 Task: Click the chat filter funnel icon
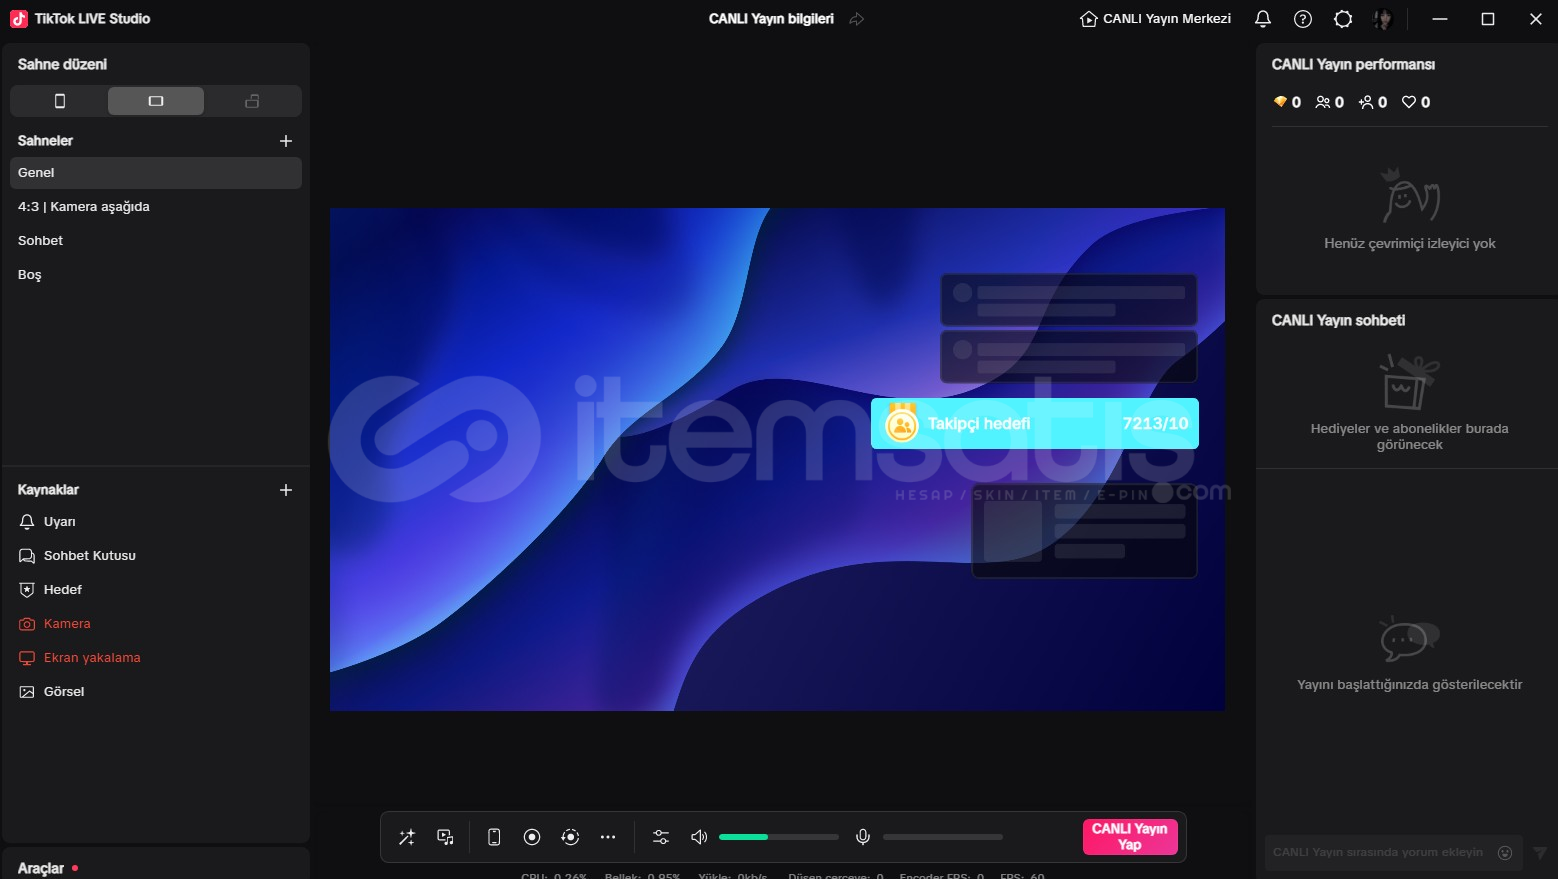point(1540,853)
